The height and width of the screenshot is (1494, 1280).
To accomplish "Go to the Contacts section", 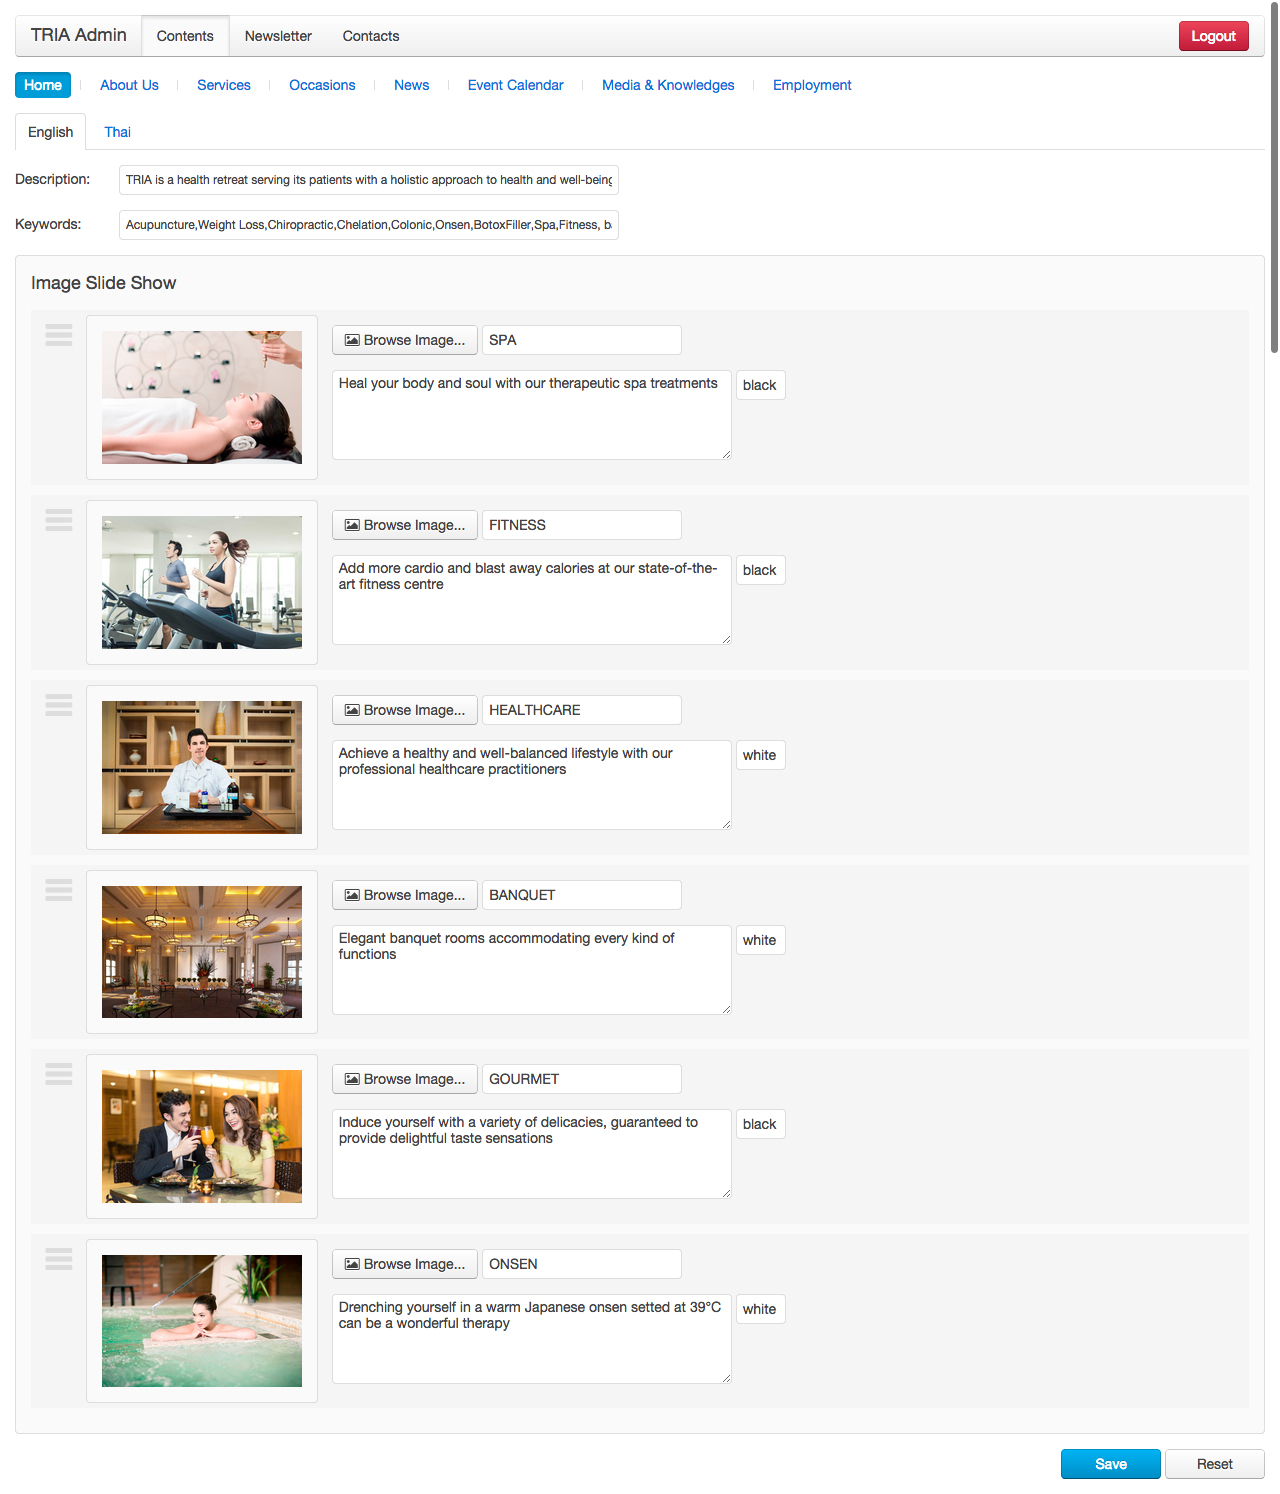I will [x=371, y=36].
